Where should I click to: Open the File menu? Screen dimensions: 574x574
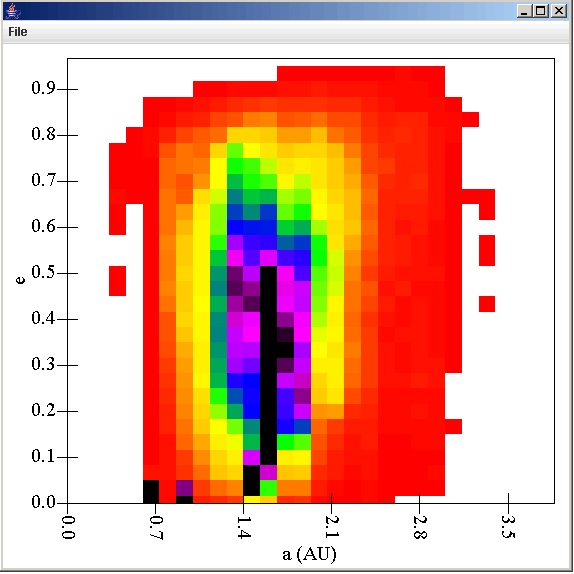pyautogui.click(x=18, y=32)
